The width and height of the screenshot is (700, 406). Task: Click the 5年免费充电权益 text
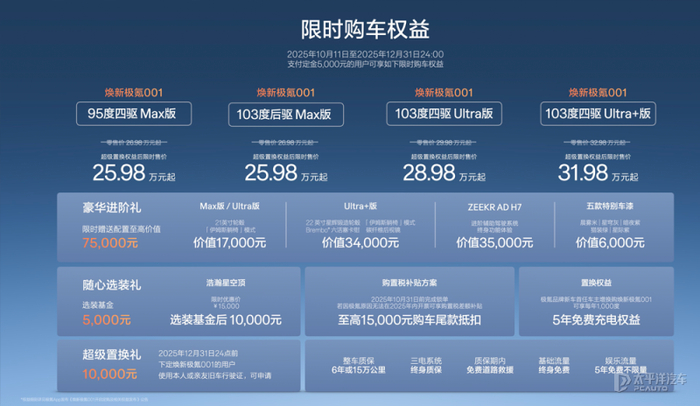click(596, 320)
